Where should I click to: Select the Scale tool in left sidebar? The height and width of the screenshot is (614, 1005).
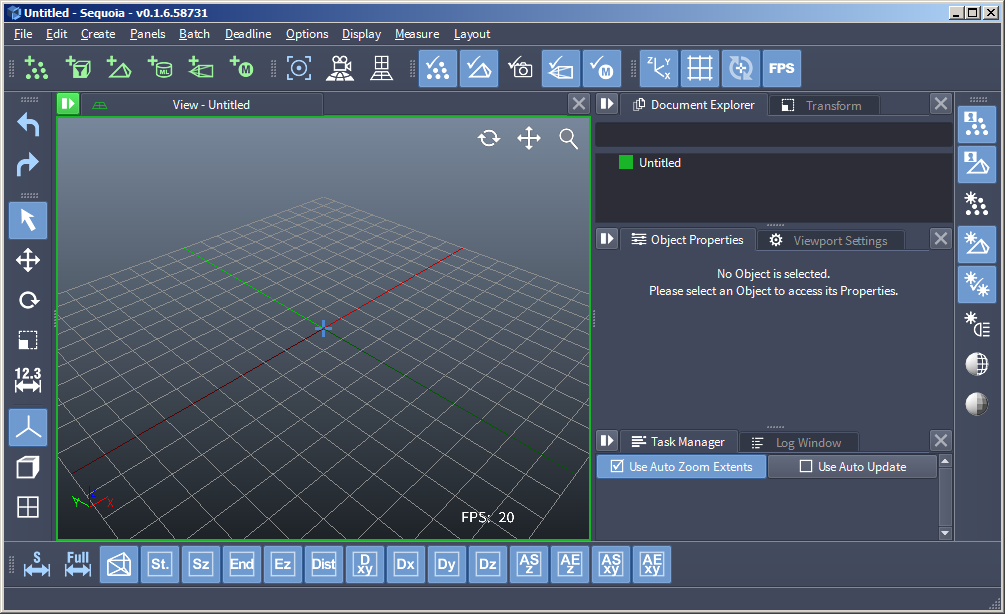pos(28,340)
